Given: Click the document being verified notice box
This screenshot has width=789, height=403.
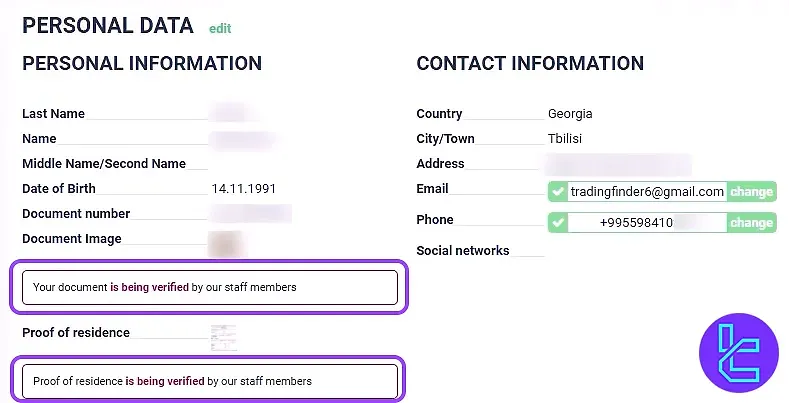Looking at the screenshot, I should click(210, 287).
